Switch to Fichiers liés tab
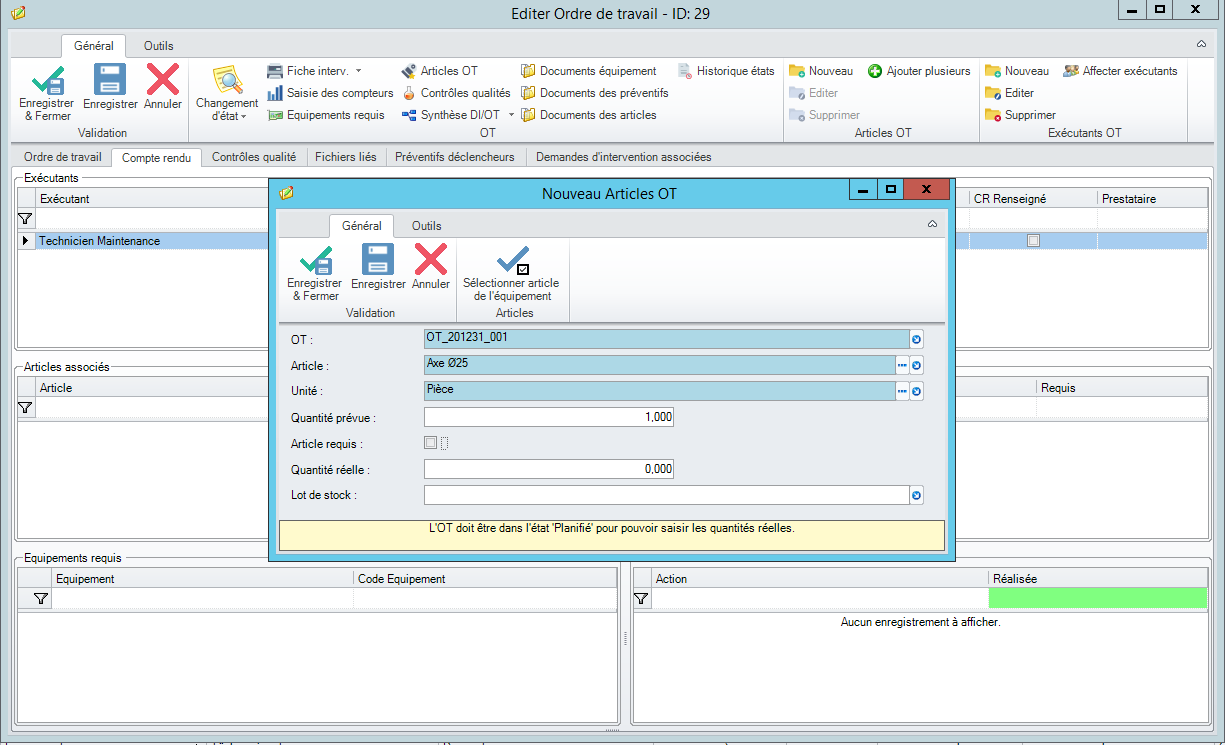 point(346,157)
